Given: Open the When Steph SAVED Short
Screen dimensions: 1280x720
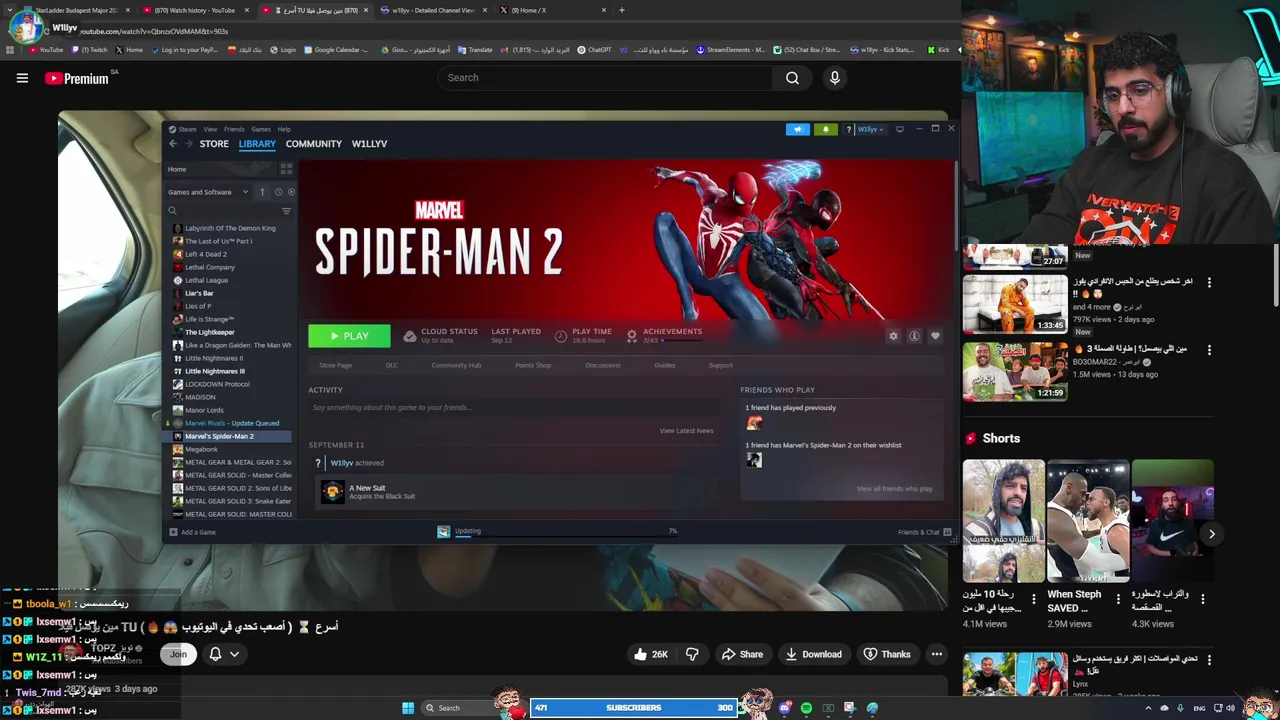Looking at the screenshot, I should point(1088,521).
